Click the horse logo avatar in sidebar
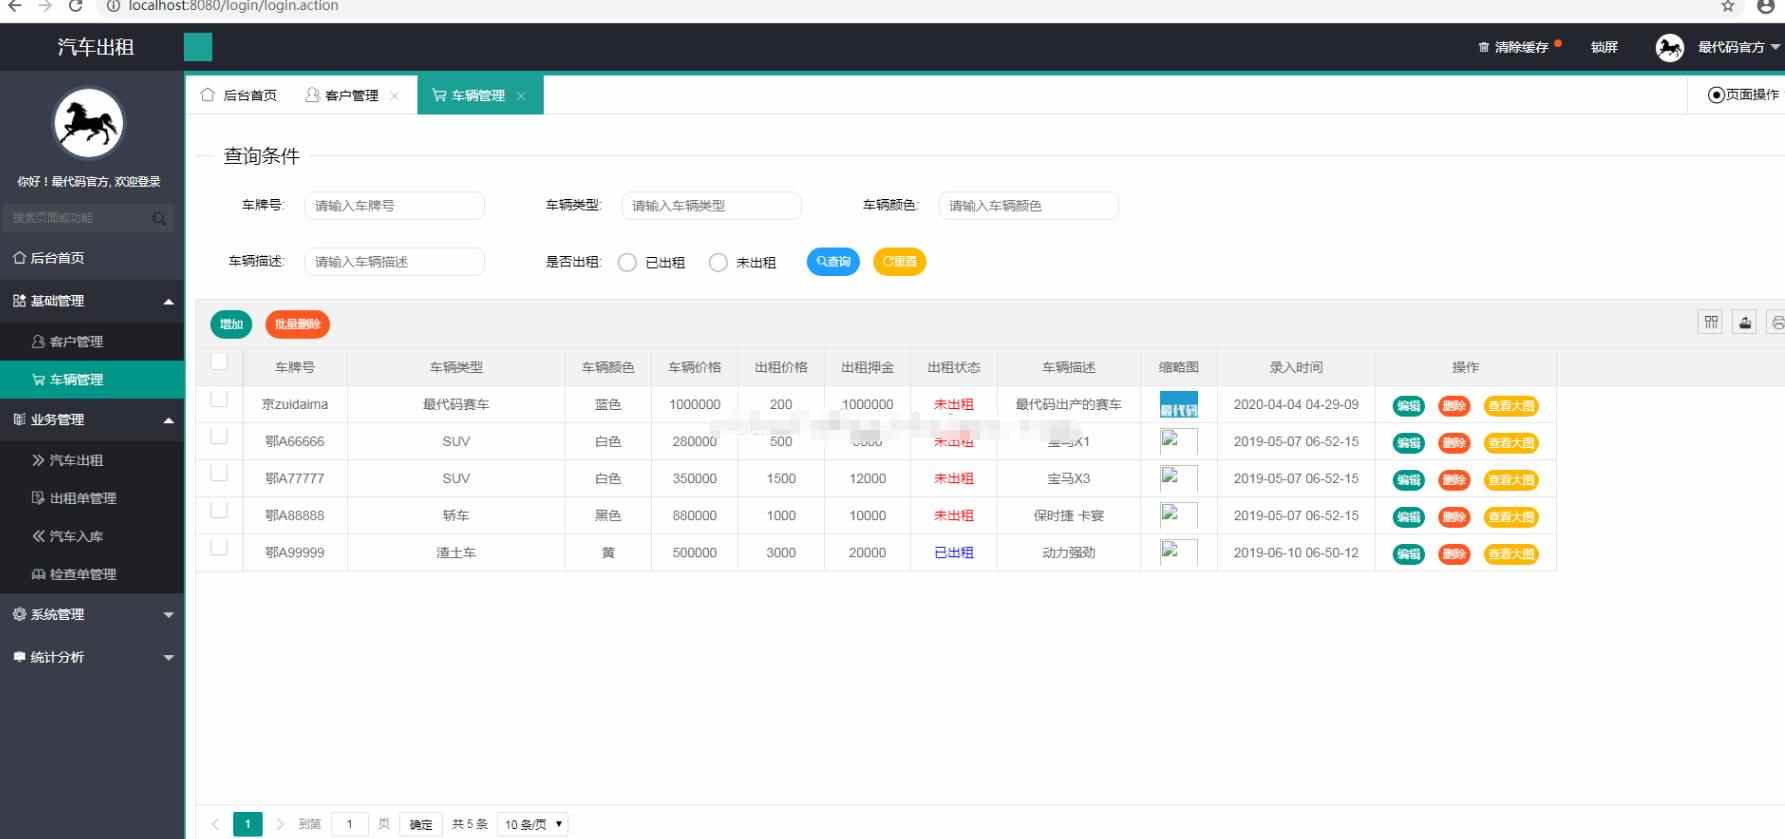The width and height of the screenshot is (1785, 839). click(88, 123)
